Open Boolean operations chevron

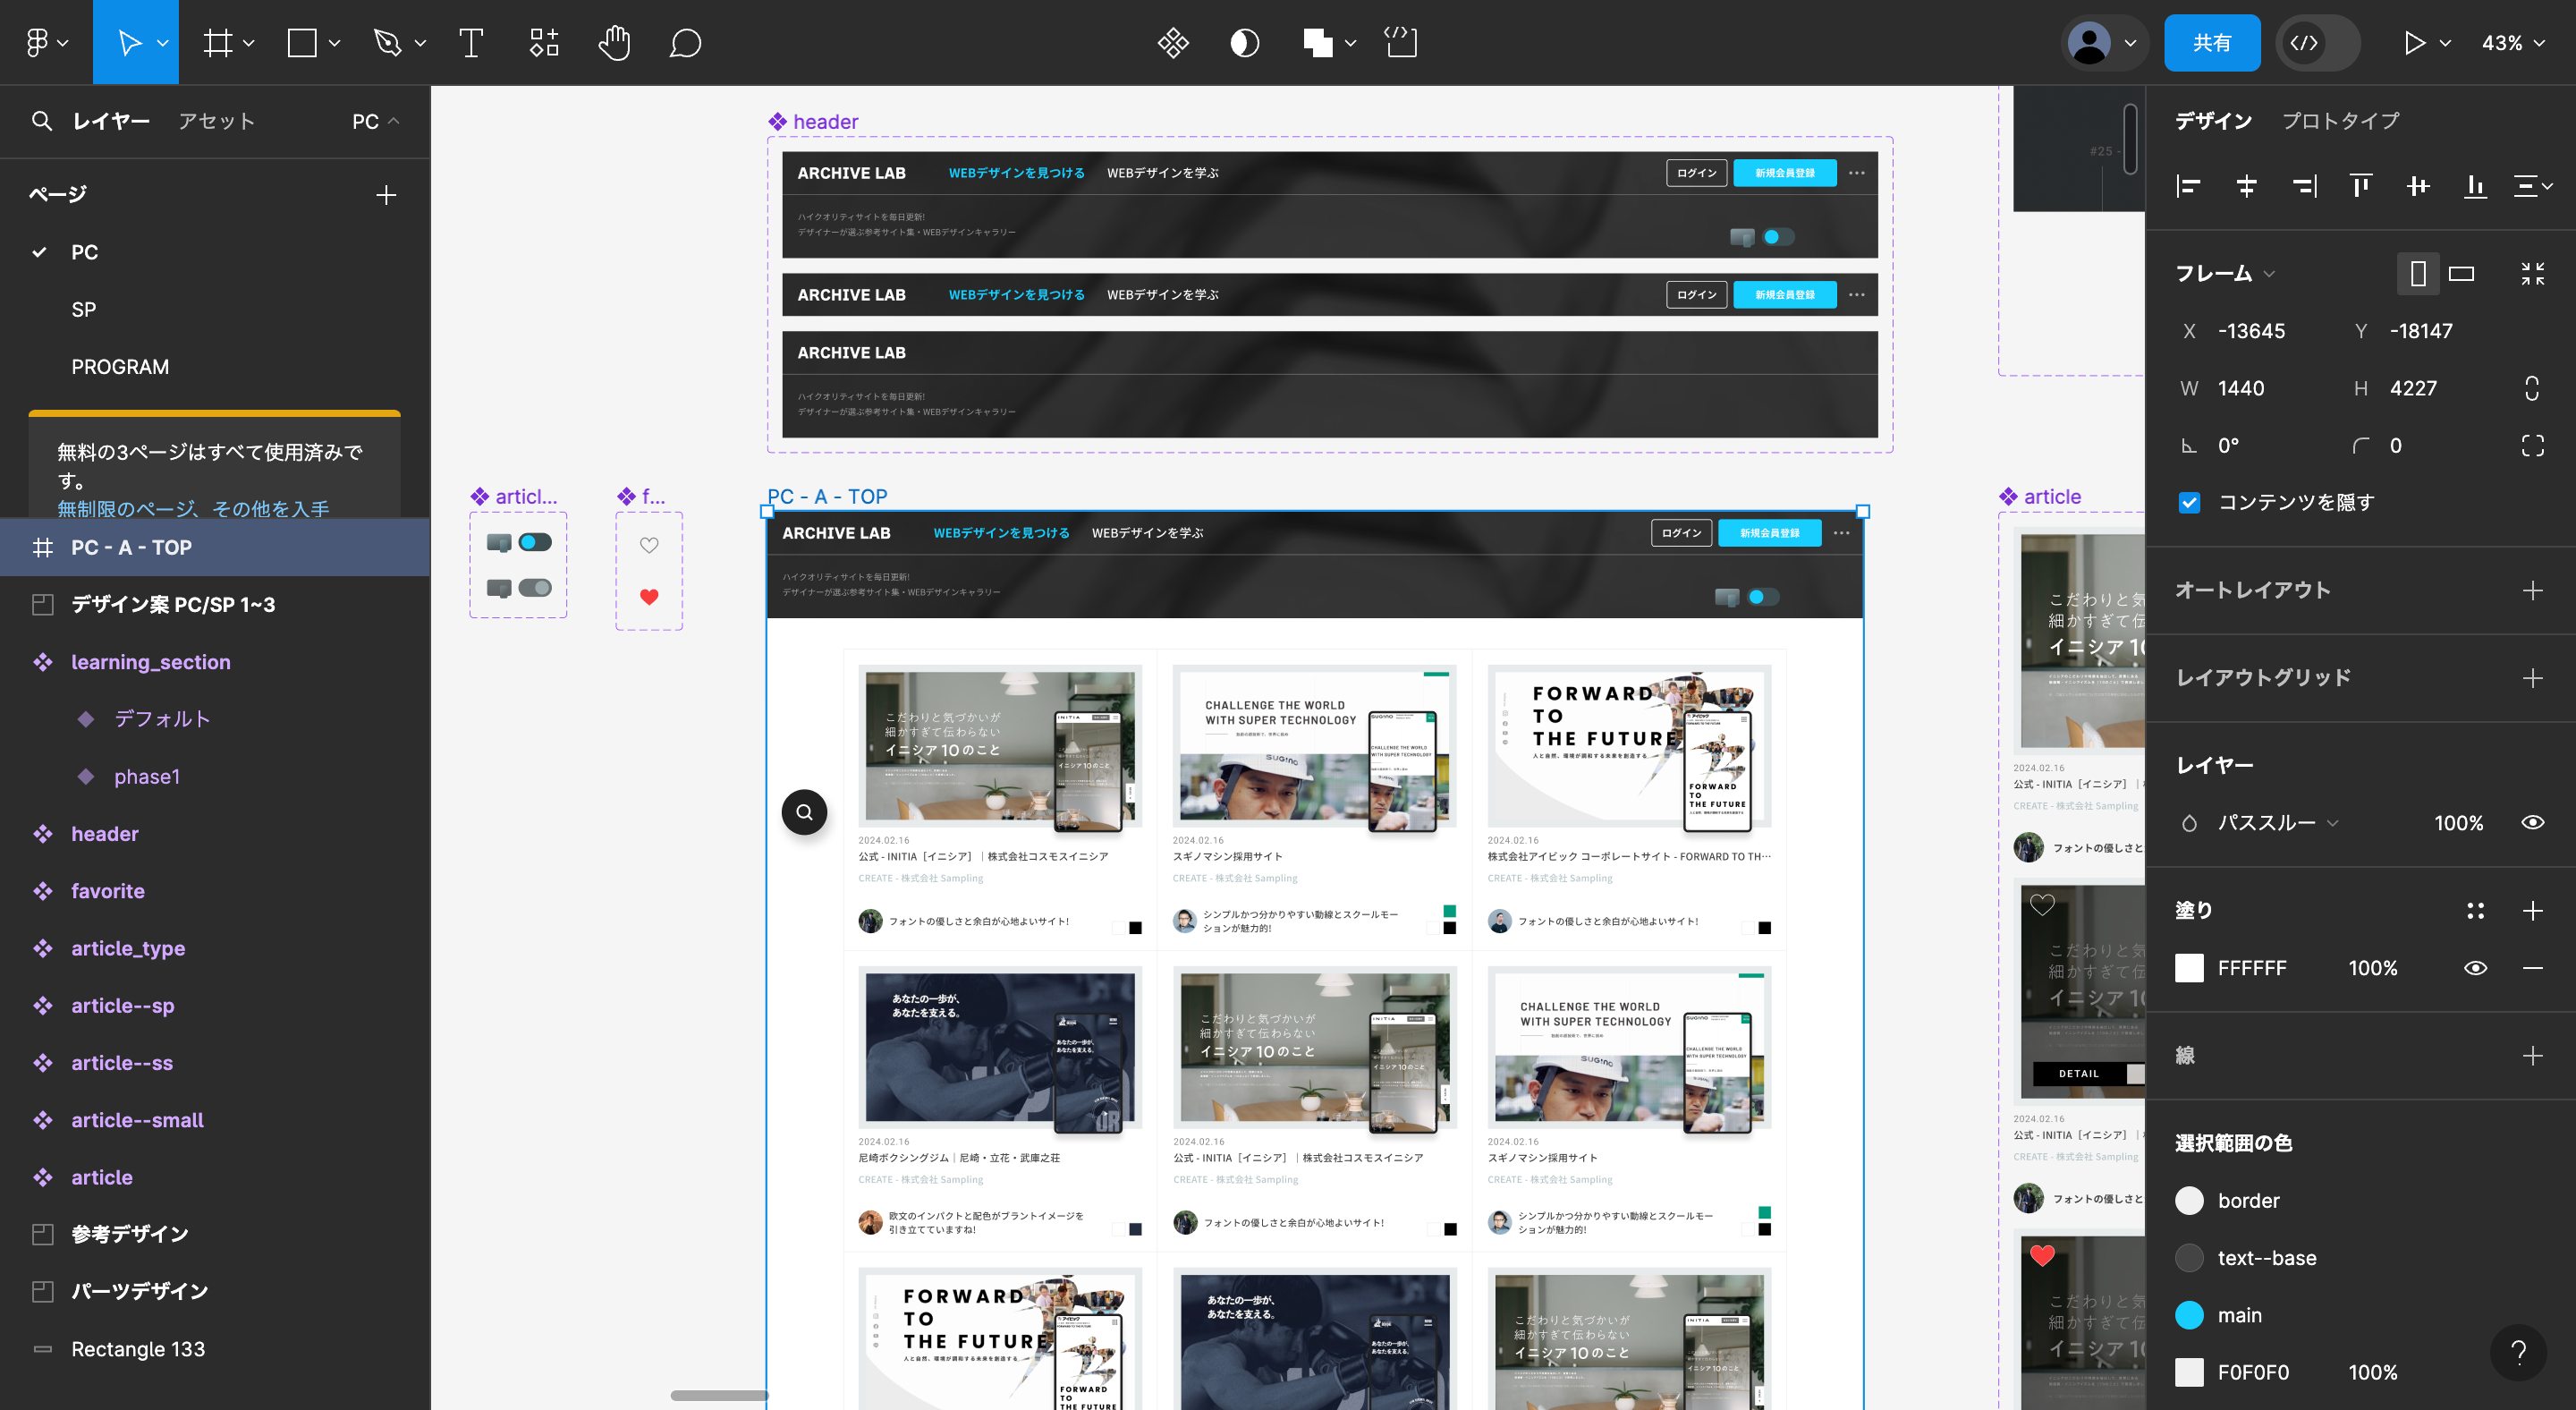coord(1350,43)
